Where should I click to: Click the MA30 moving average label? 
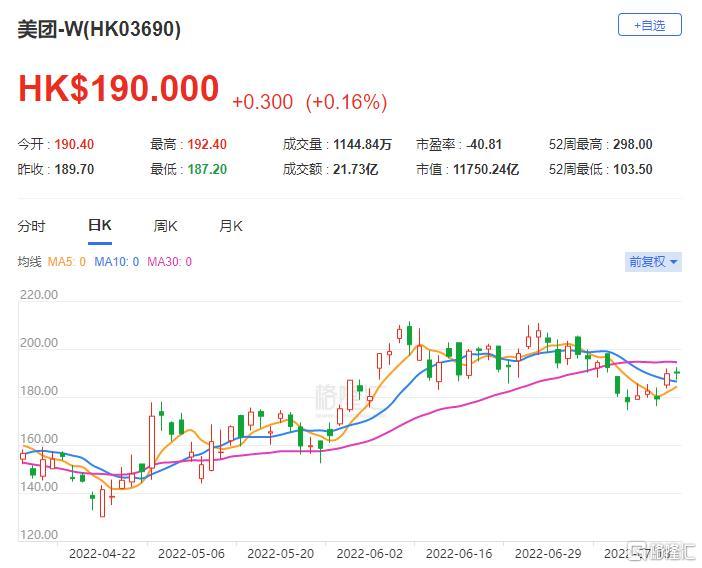pos(170,262)
